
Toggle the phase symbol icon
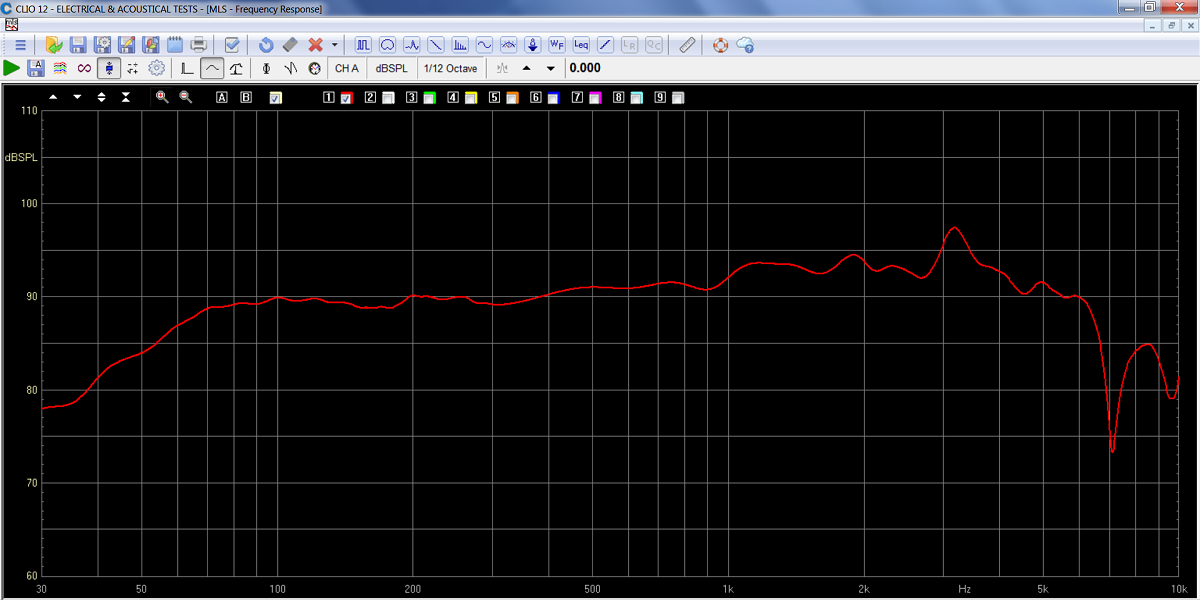pyautogui.click(x=266, y=68)
